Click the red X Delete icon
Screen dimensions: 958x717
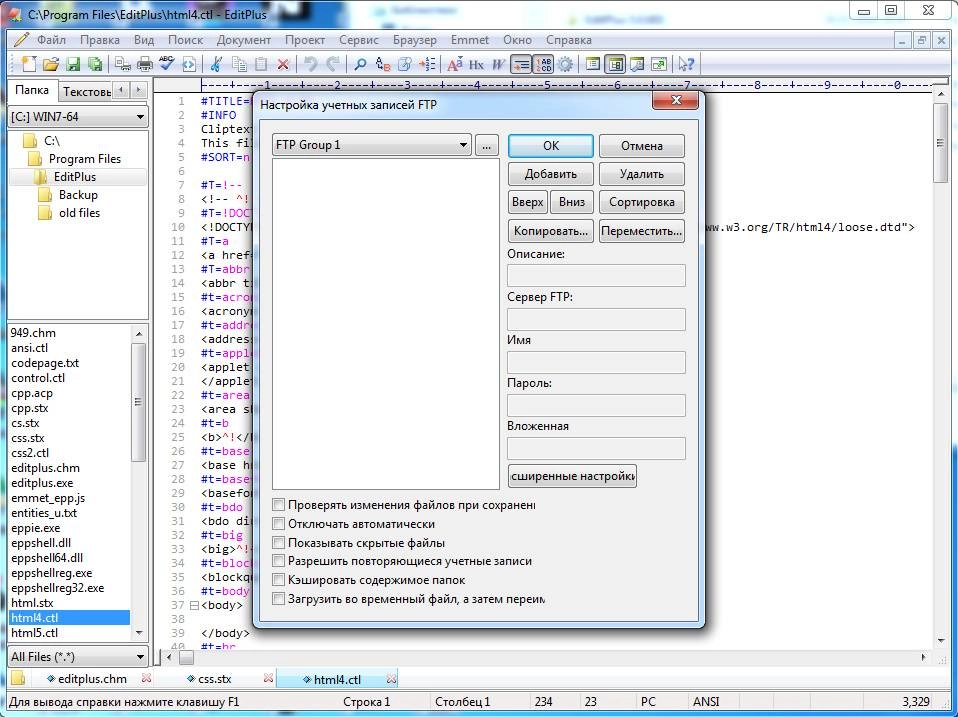point(283,64)
